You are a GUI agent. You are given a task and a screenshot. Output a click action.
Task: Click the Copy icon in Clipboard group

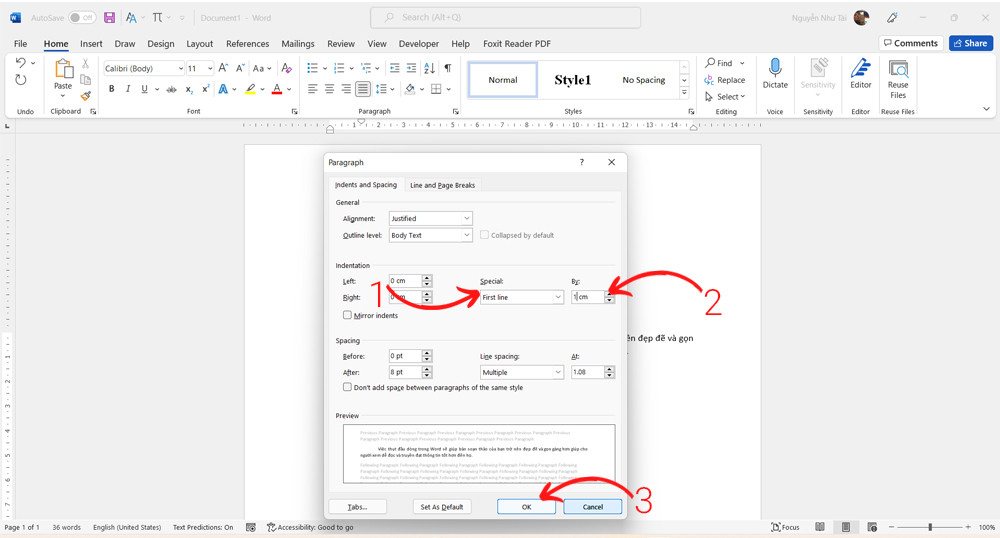(x=85, y=80)
